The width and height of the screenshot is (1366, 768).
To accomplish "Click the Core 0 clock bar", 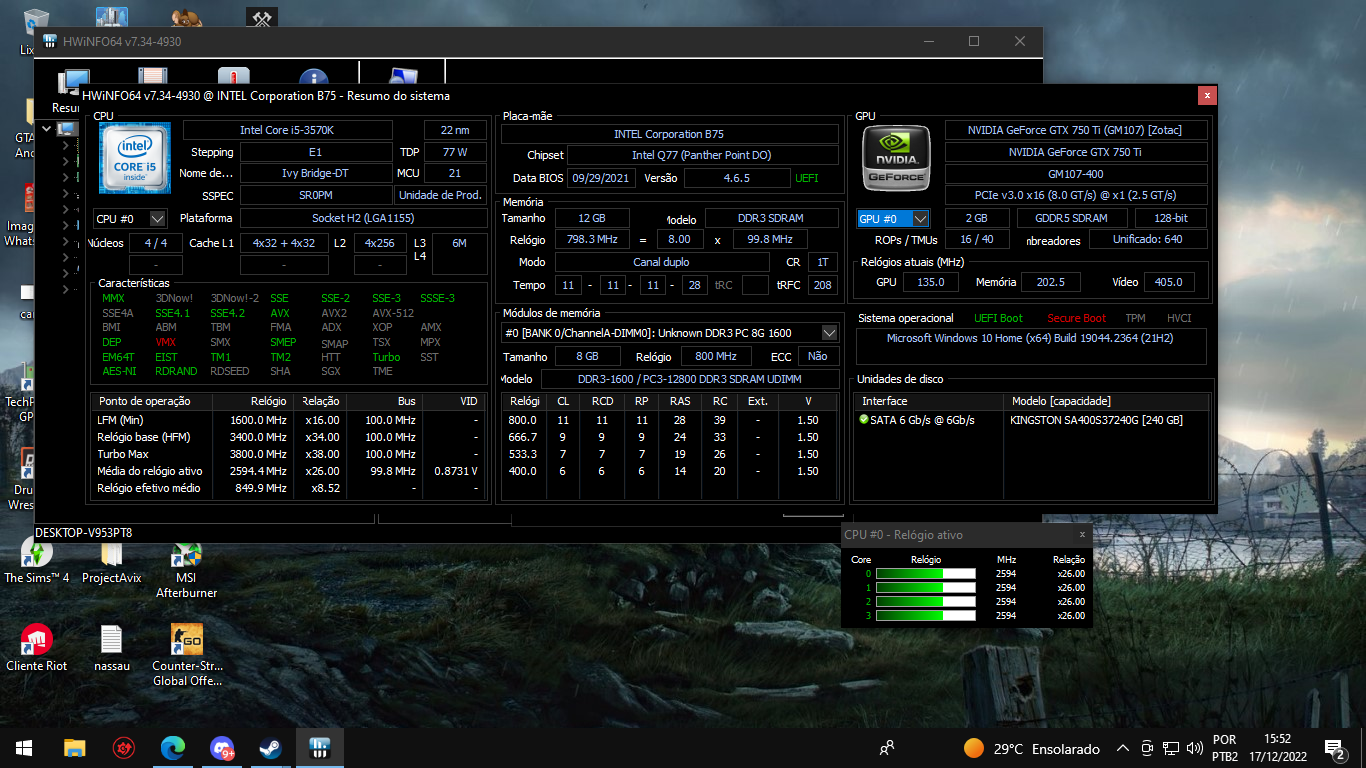I will 925,573.
